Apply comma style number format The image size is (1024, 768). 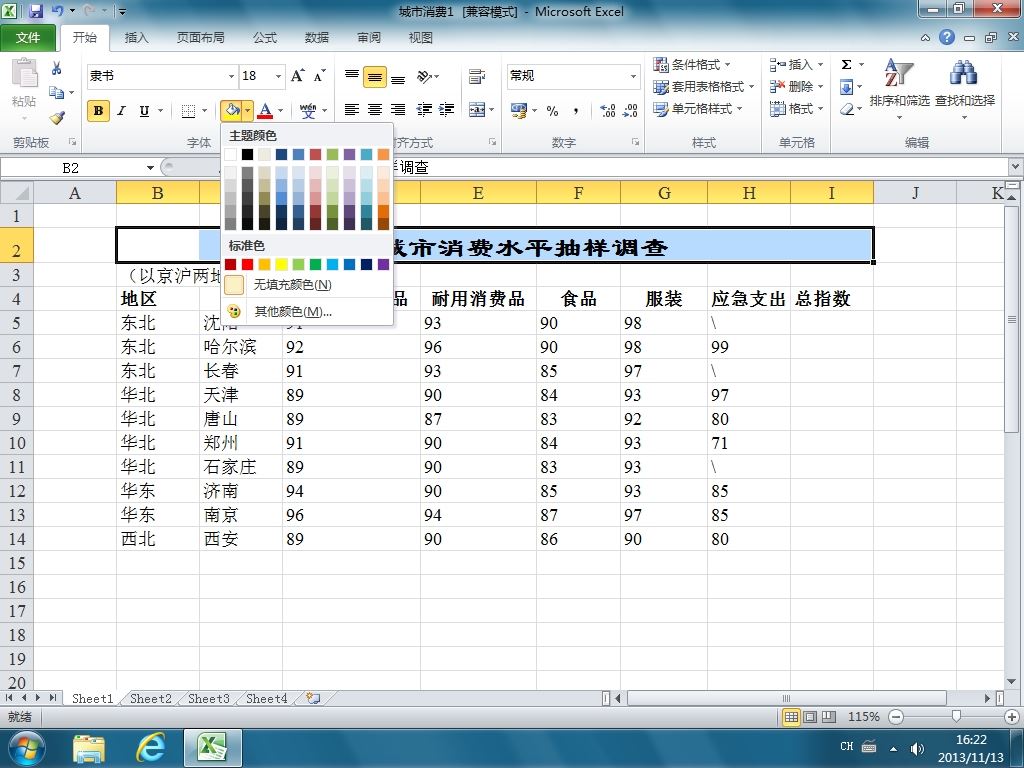[x=575, y=110]
